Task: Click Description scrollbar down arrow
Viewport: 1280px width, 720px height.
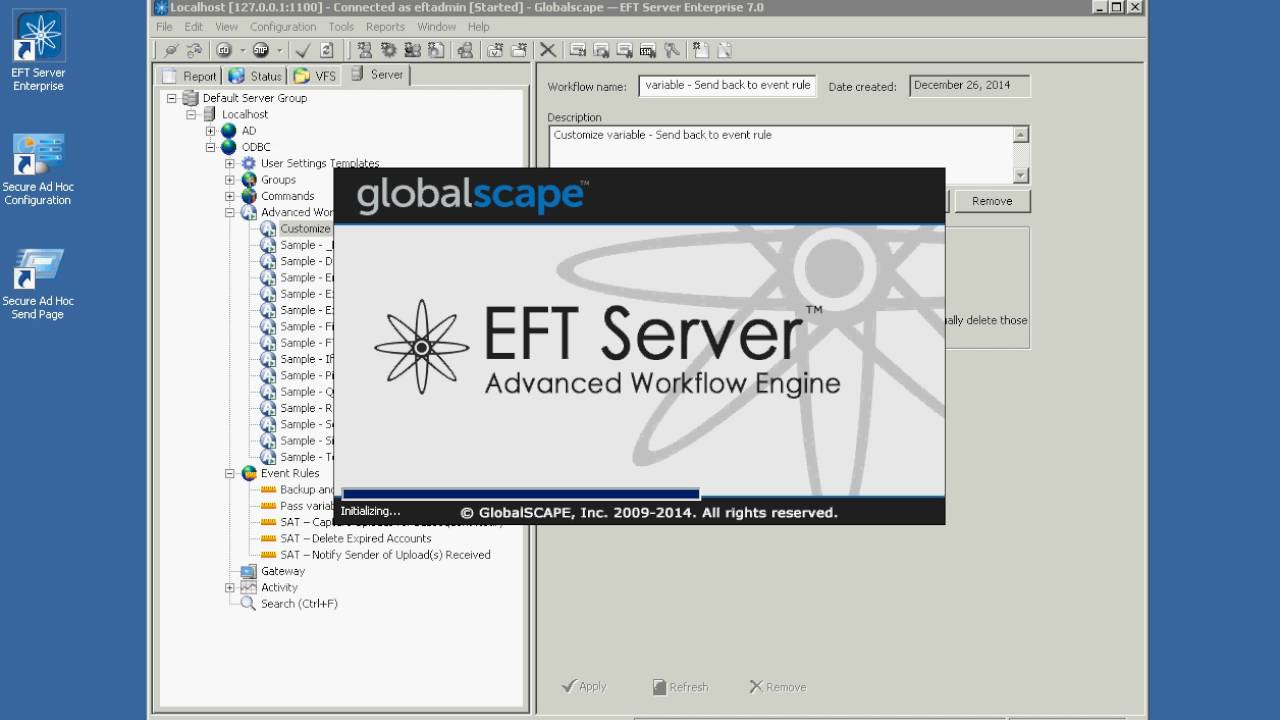Action: (1021, 175)
